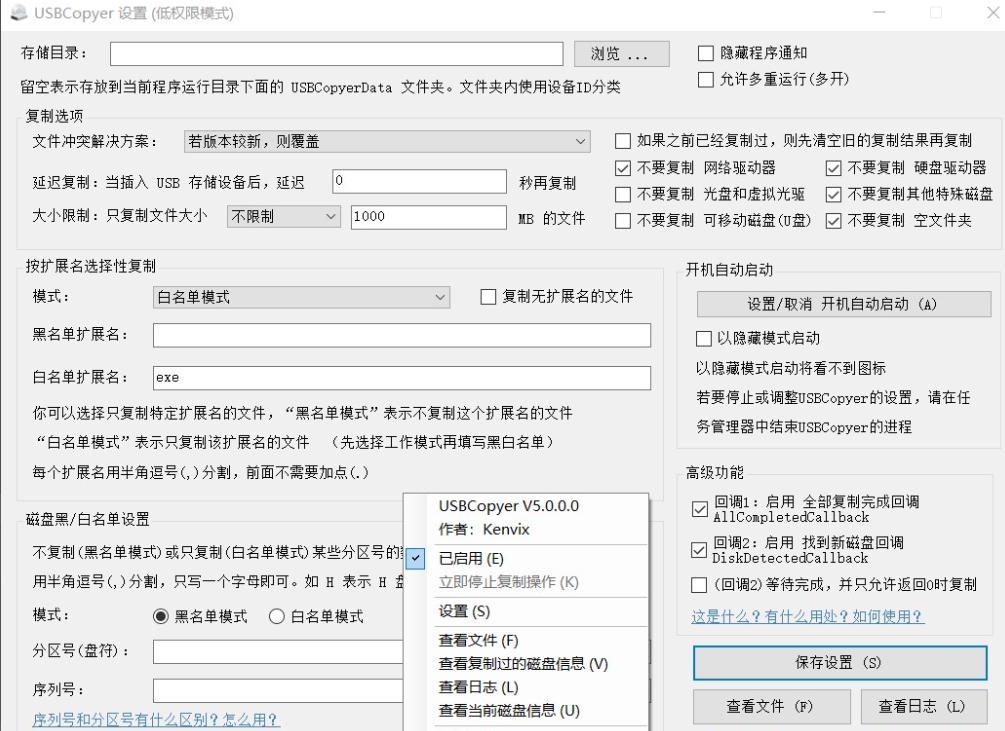Screen dimensions: 1005x731
Task: Click the 存储目录 path text field
Action: [336, 53]
